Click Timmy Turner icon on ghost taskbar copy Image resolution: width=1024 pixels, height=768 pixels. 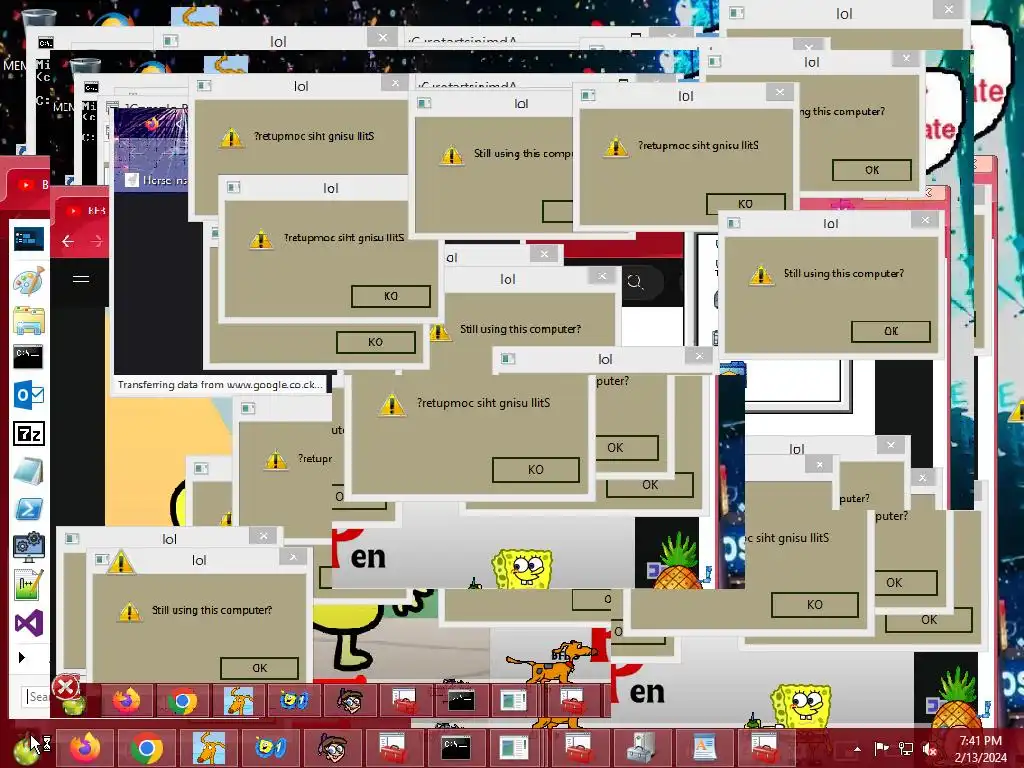351,701
